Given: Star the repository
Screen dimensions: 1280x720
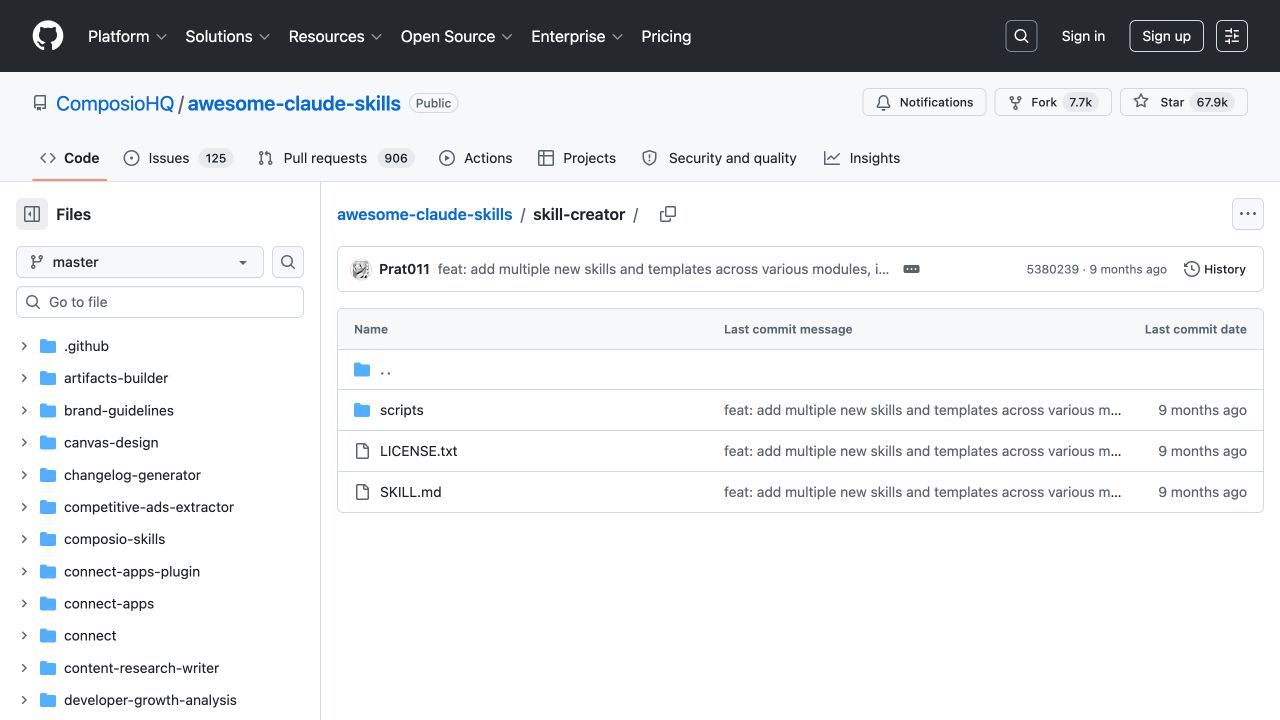Looking at the screenshot, I should pyautogui.click(x=1184, y=102).
